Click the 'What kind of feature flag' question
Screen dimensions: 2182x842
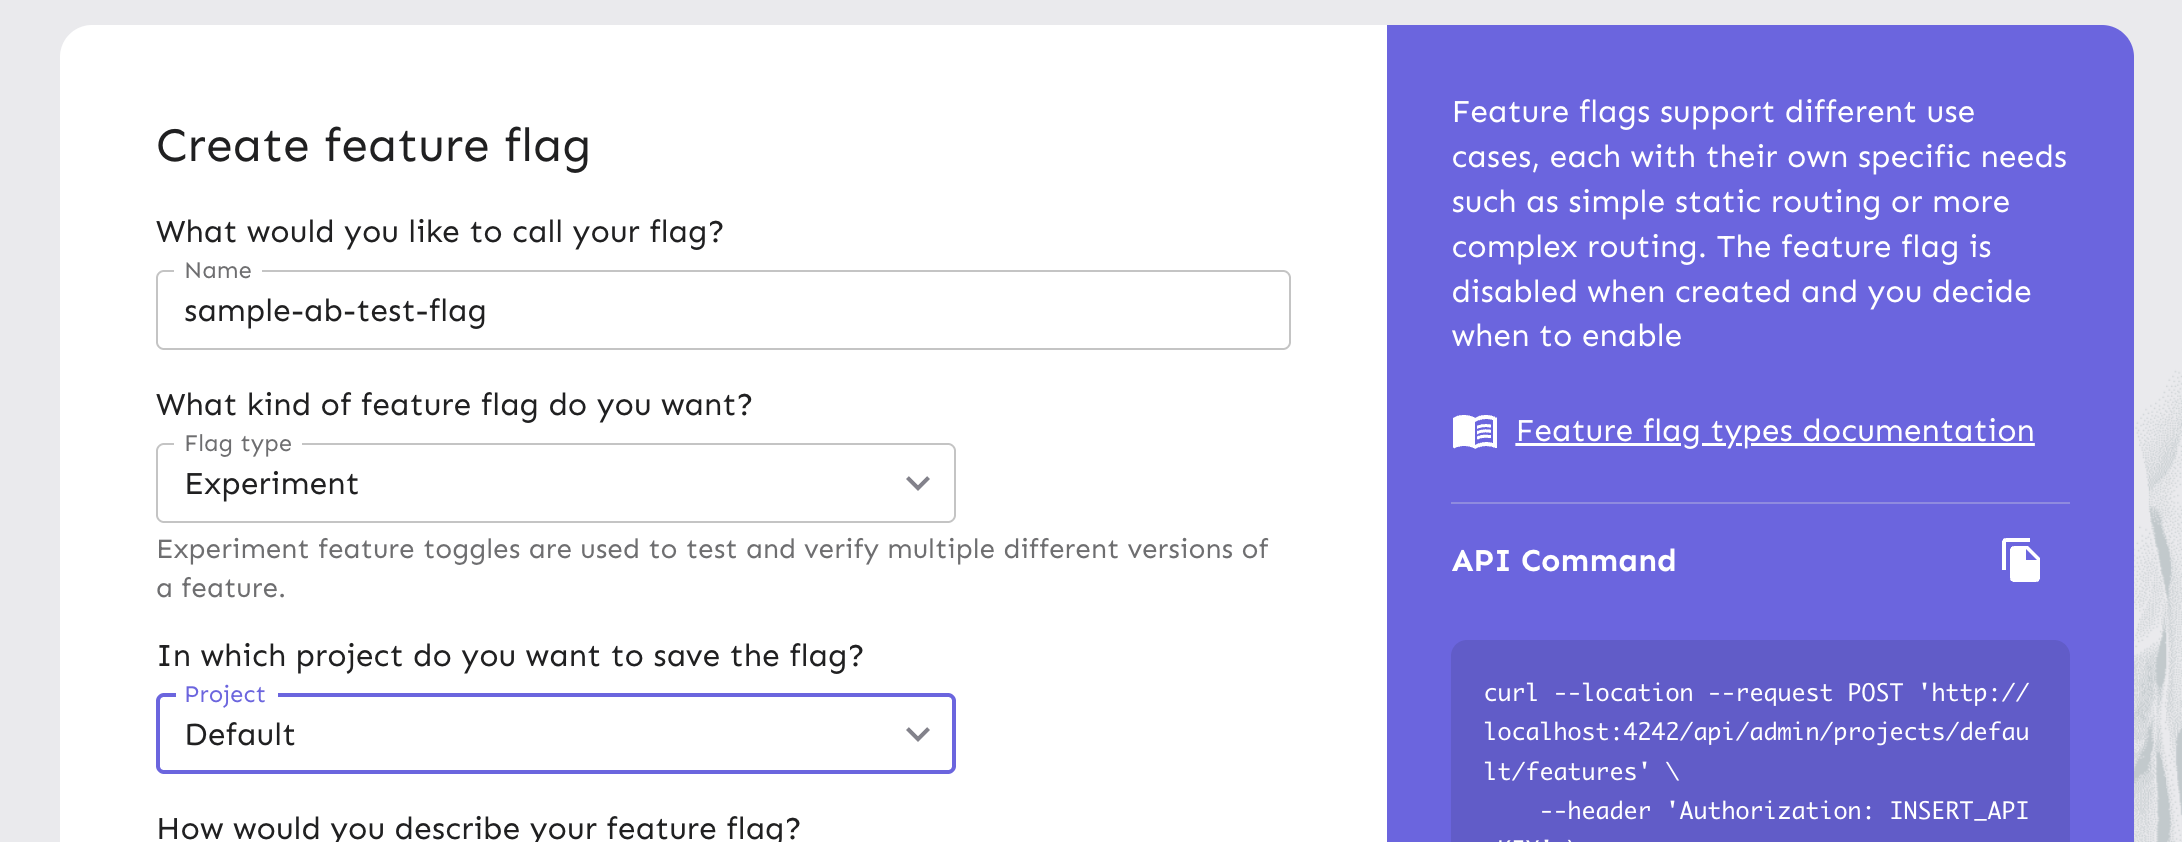(x=454, y=405)
